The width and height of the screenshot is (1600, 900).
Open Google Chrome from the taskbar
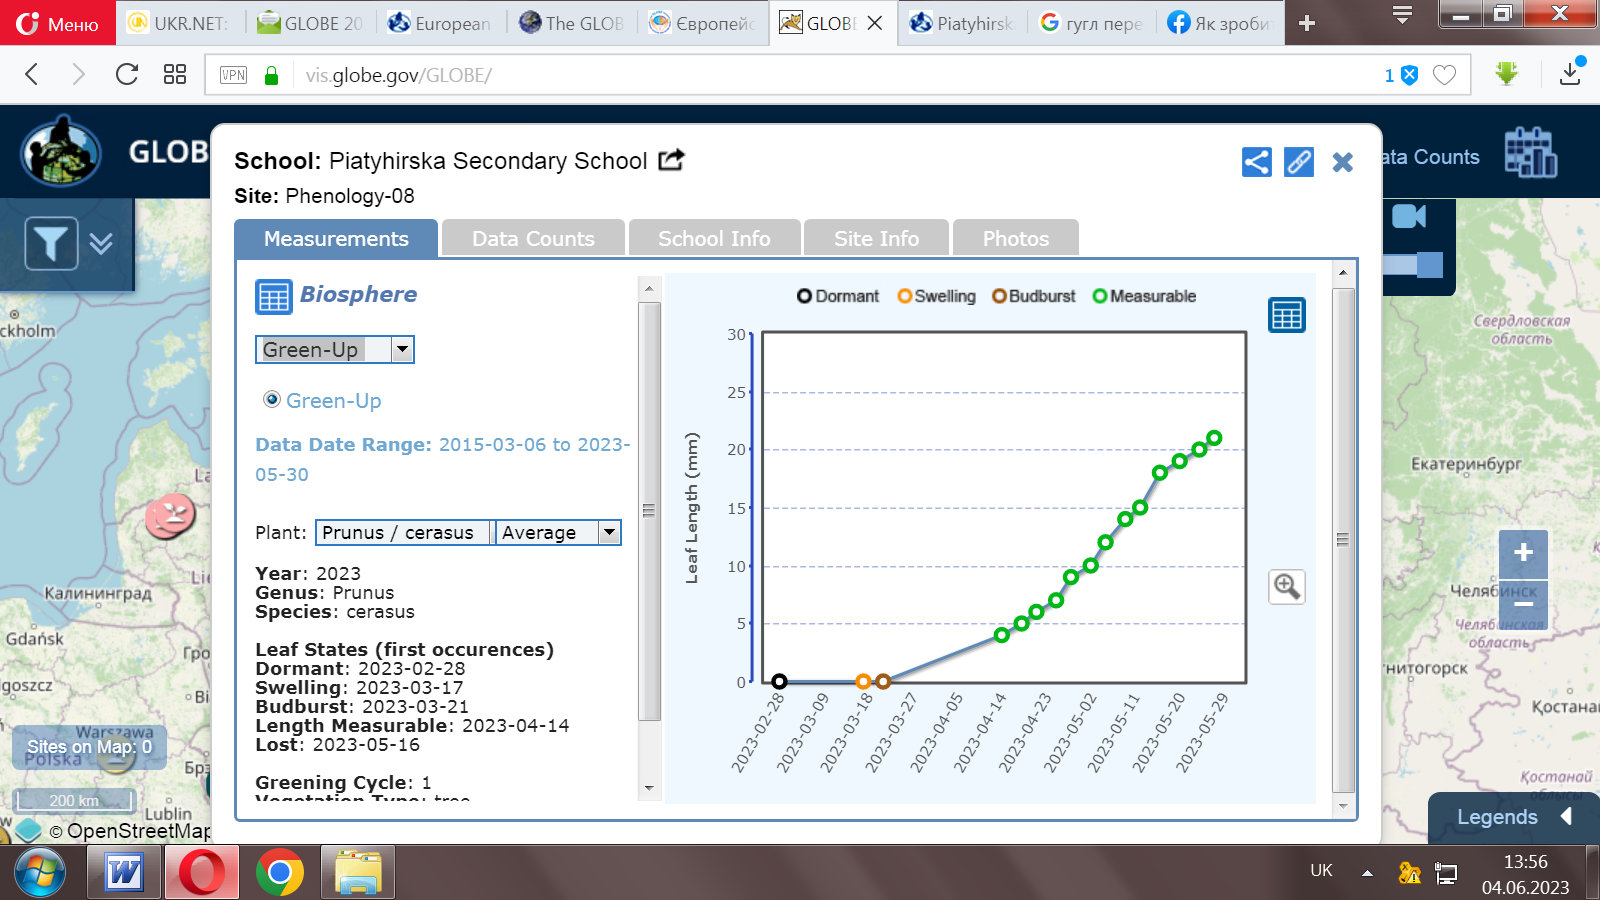tap(280, 873)
